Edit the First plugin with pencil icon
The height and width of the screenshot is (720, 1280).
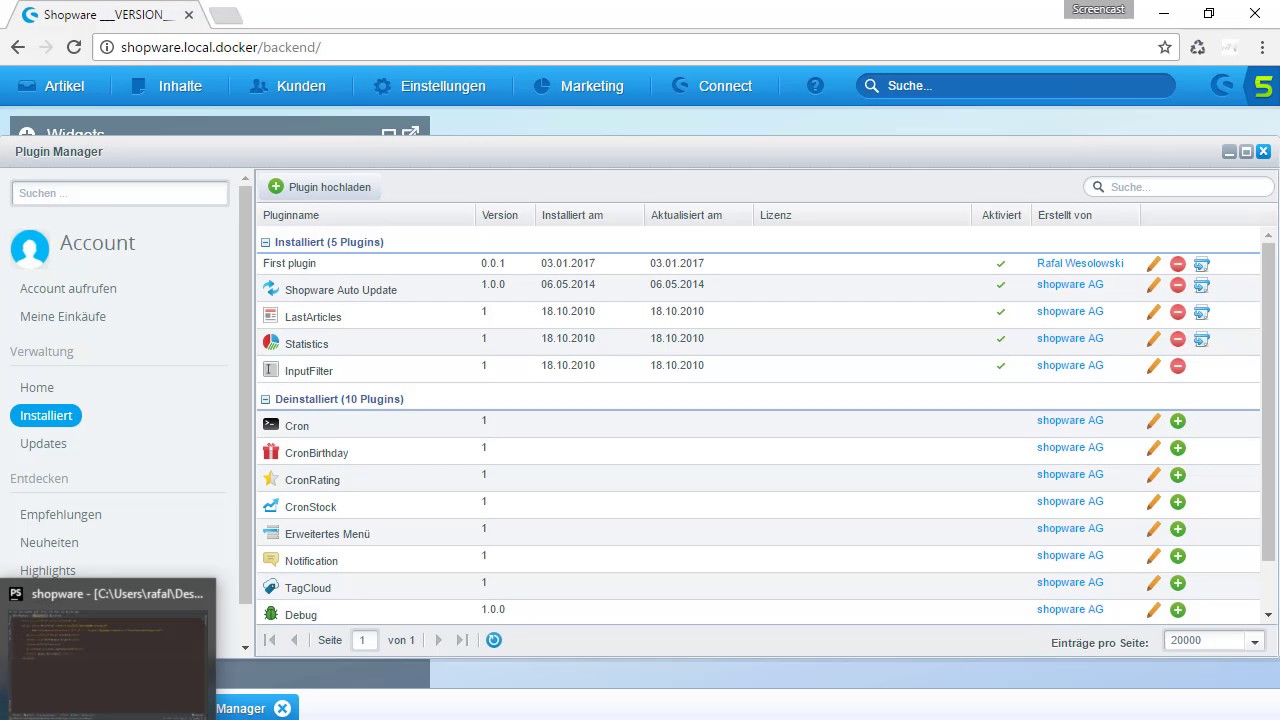click(1154, 264)
